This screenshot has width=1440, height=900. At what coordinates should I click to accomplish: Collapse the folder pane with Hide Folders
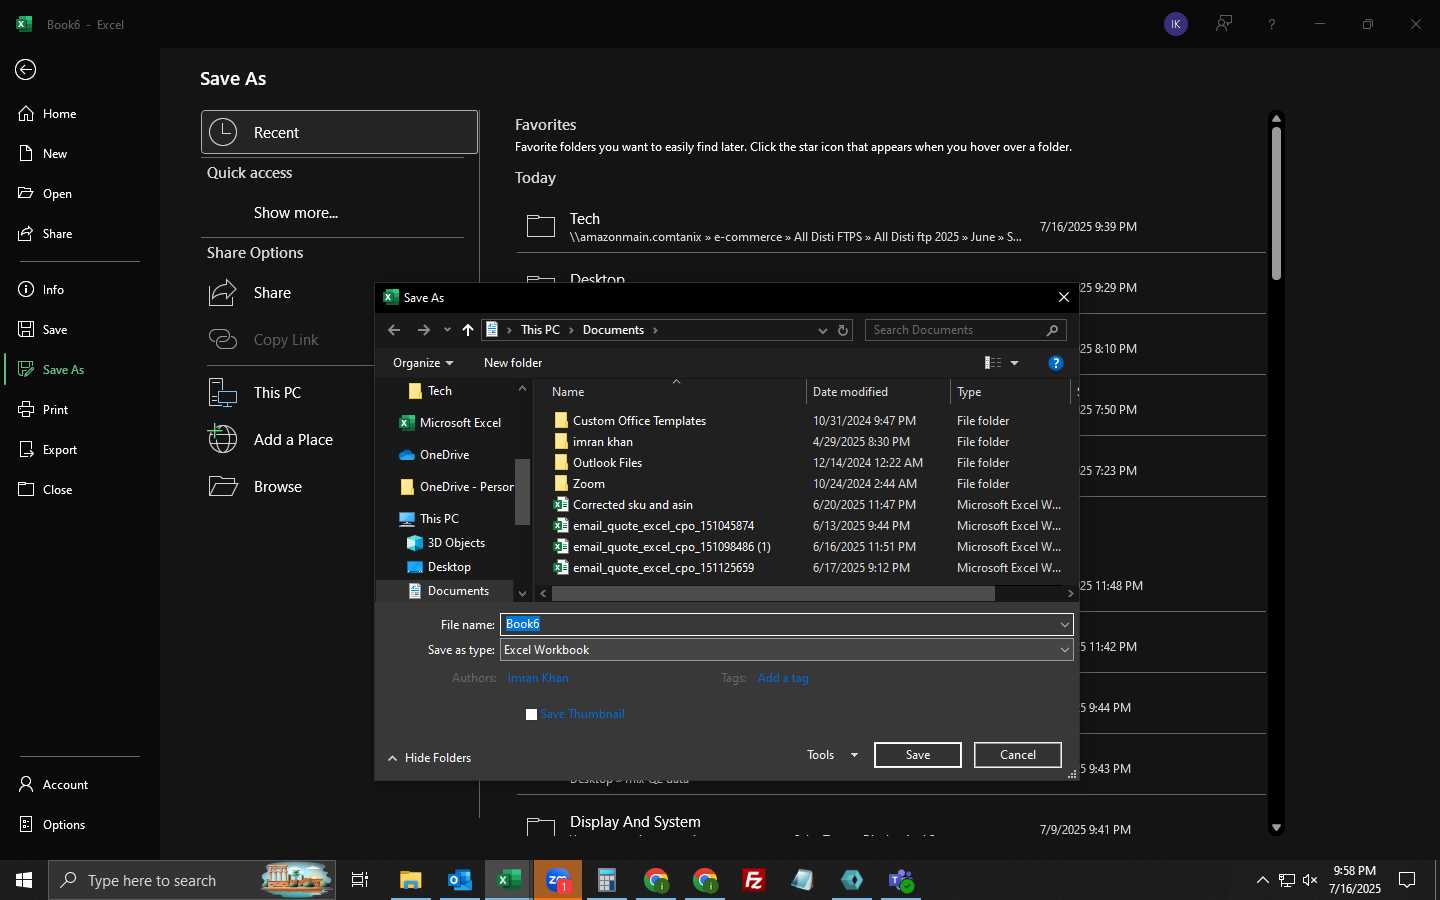tap(429, 758)
